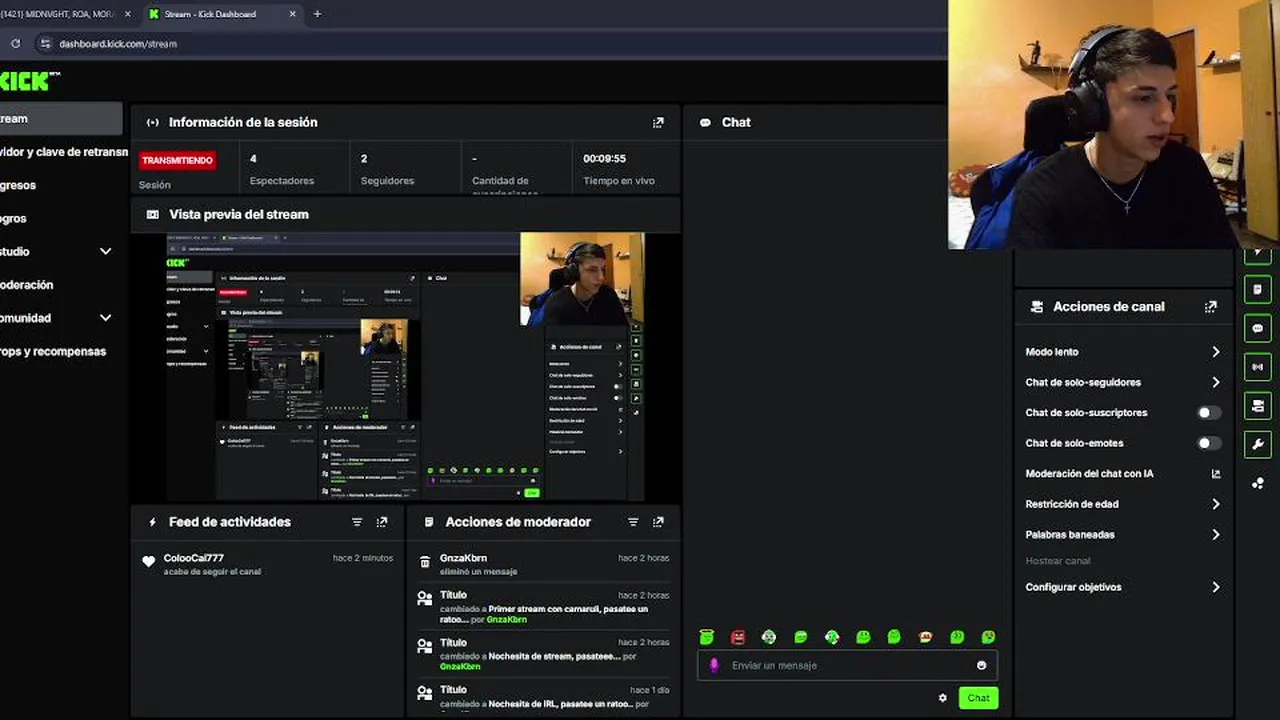Click the three-dots icon in the right sidebar

click(1257, 484)
